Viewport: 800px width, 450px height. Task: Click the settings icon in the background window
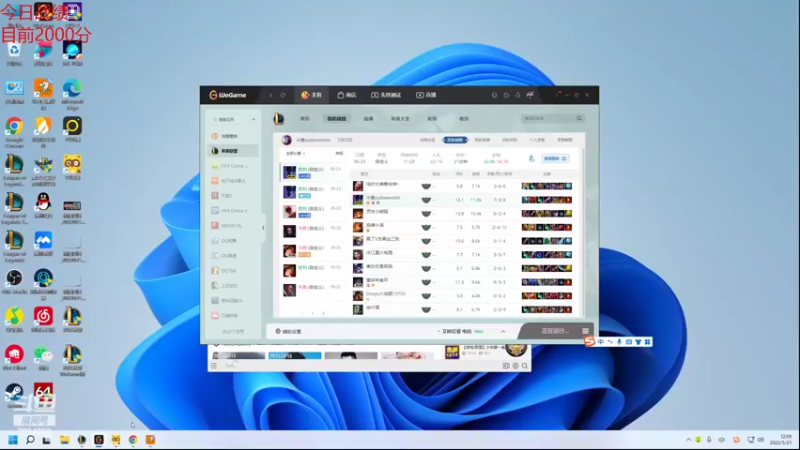tap(515, 366)
